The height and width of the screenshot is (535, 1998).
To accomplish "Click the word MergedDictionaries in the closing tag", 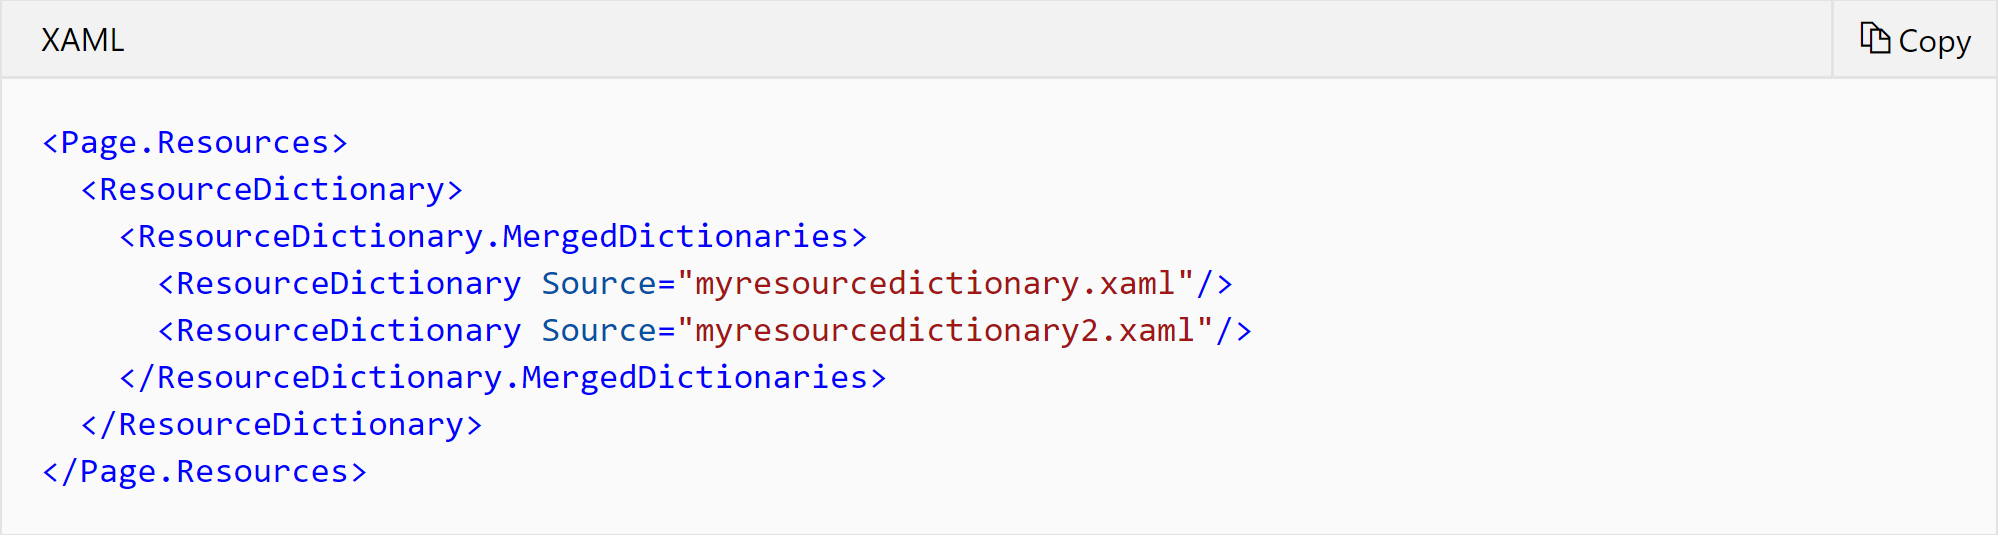I will click(694, 378).
